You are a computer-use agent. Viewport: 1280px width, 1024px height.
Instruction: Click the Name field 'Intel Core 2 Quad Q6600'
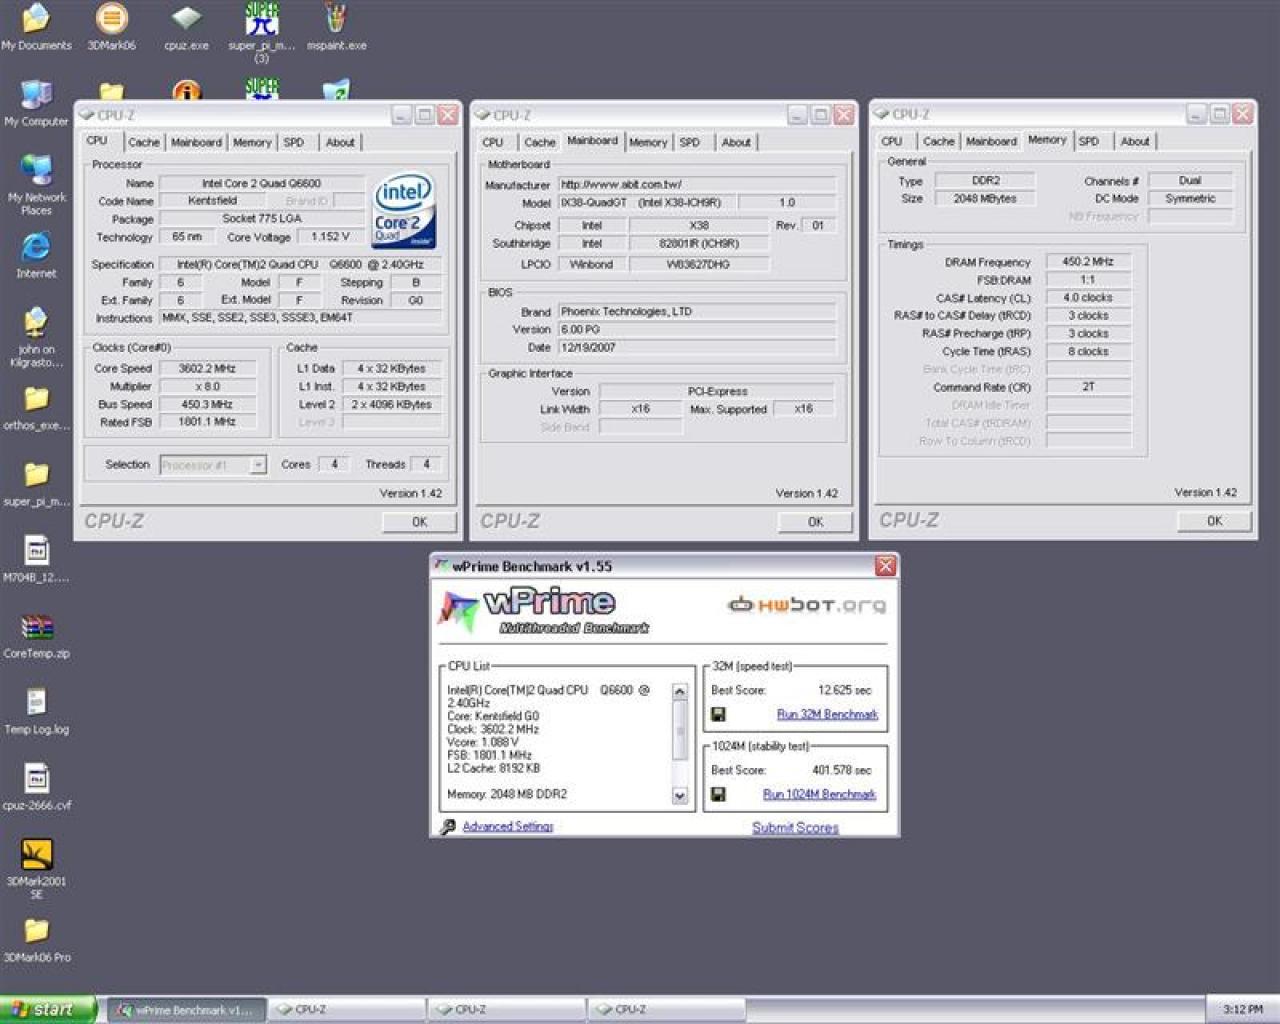pos(262,183)
